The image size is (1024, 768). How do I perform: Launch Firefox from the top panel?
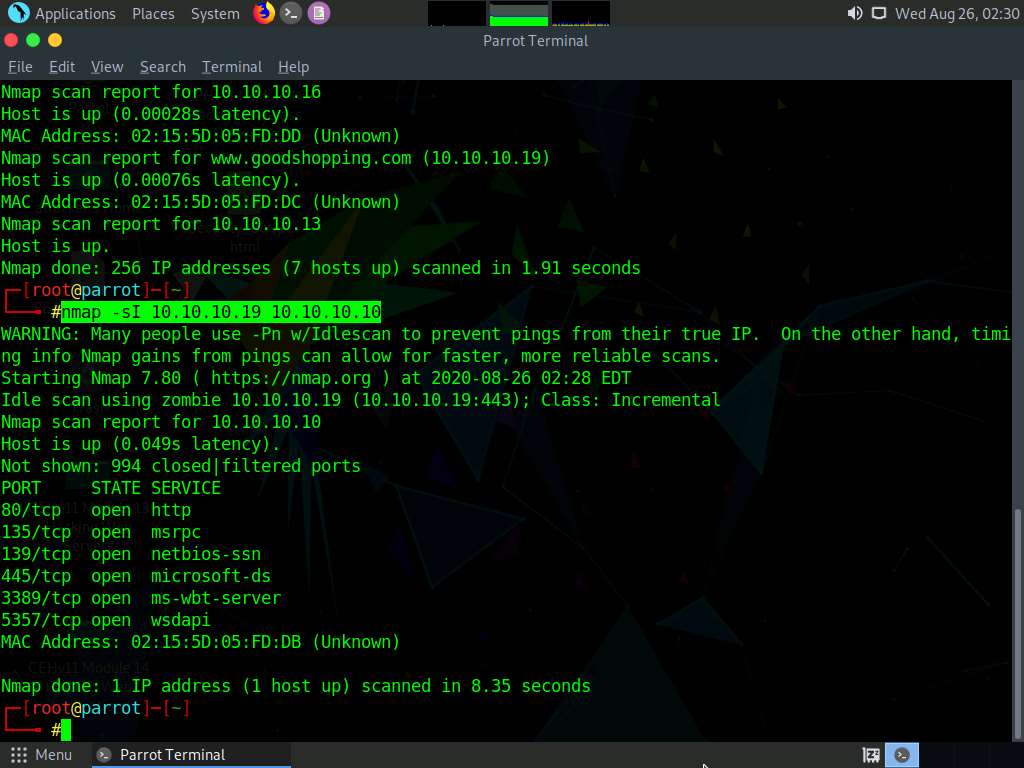(264, 13)
